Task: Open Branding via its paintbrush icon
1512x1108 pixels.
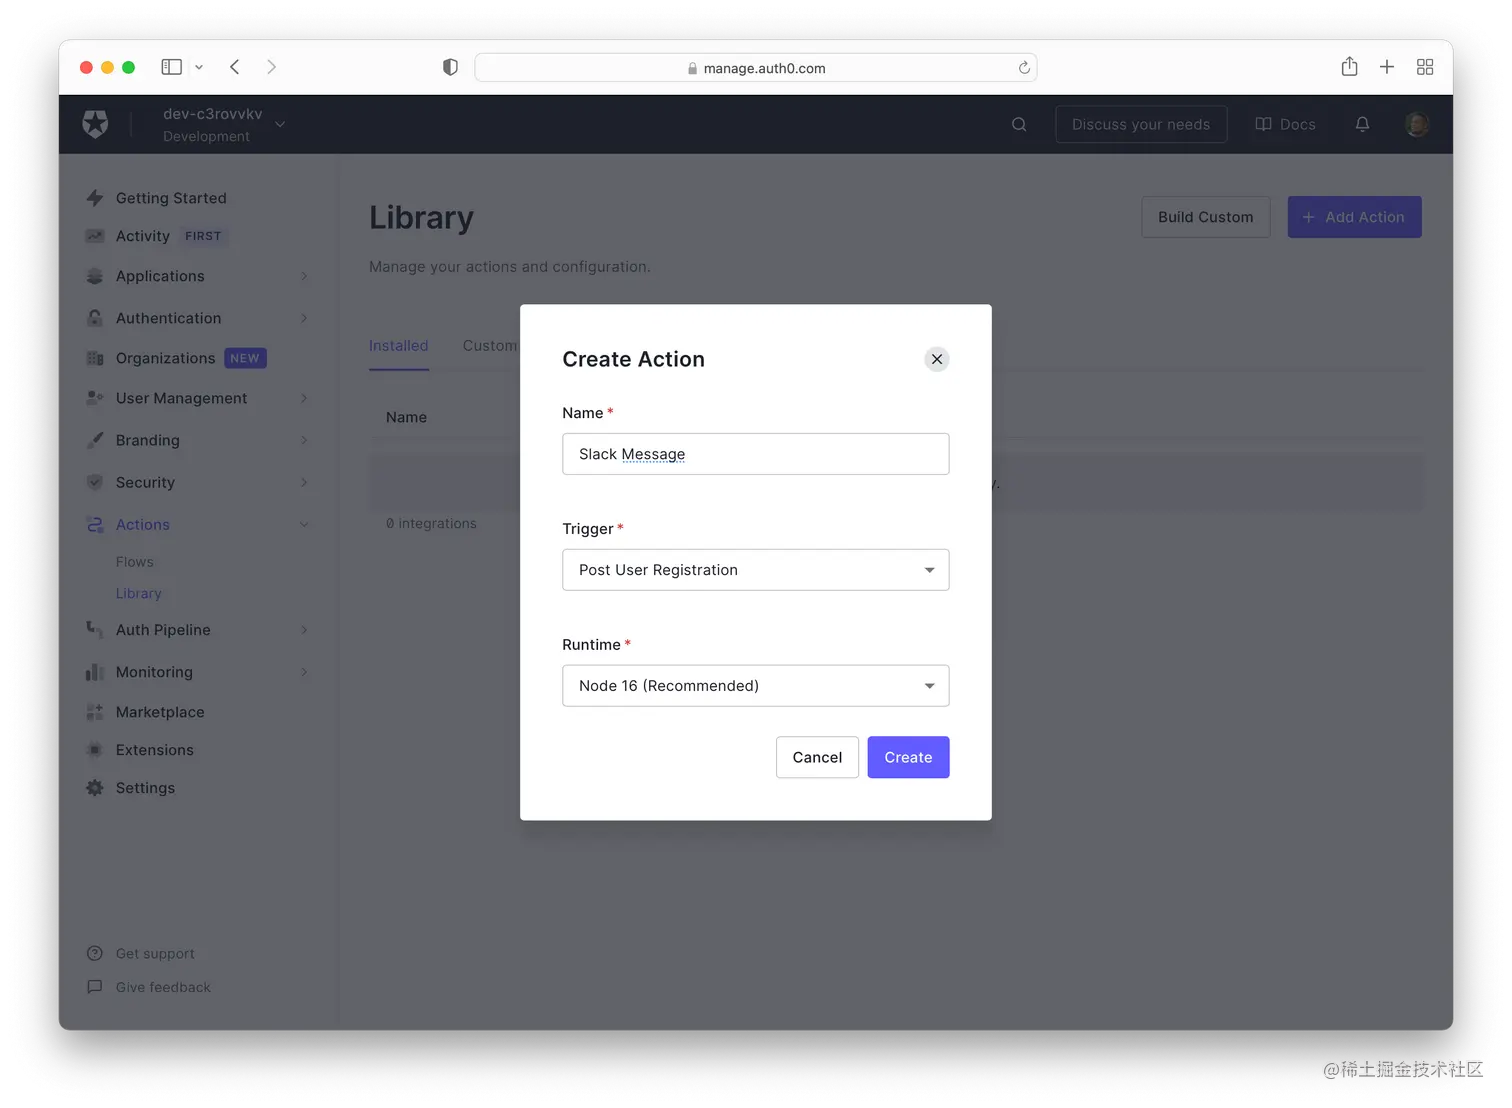Action: (95, 440)
